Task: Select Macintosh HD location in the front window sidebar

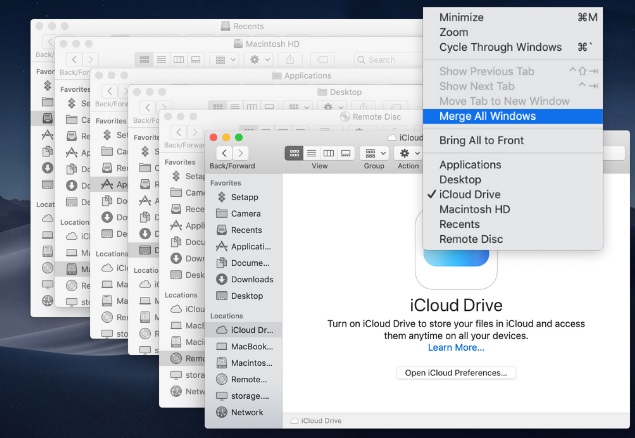Action: (244, 363)
